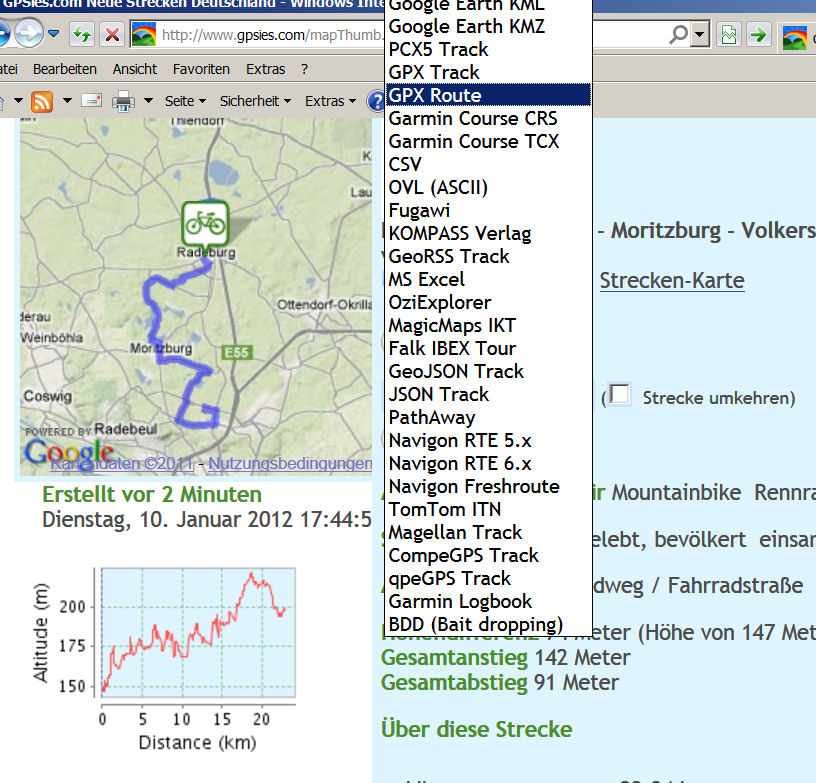The image size is (816, 783).
Task: Click the read mail icon
Action: pyautogui.click(x=92, y=100)
